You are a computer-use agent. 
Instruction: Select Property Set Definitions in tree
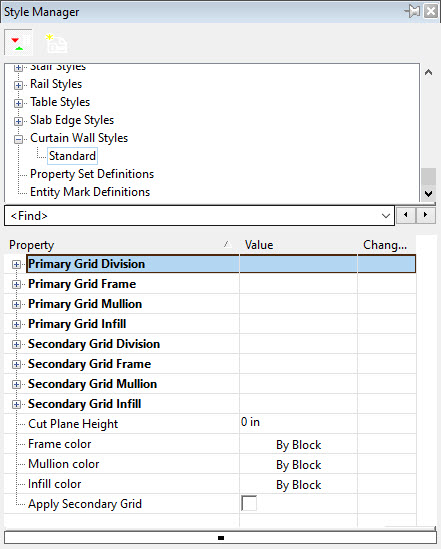click(x=92, y=174)
